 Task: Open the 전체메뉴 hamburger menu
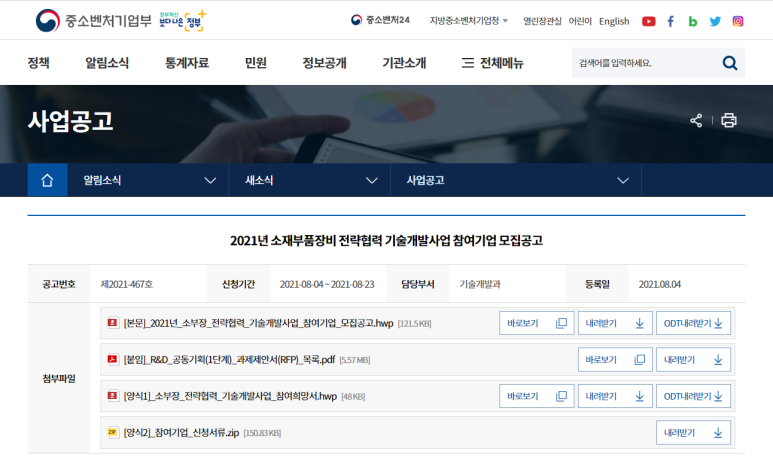[x=492, y=63]
